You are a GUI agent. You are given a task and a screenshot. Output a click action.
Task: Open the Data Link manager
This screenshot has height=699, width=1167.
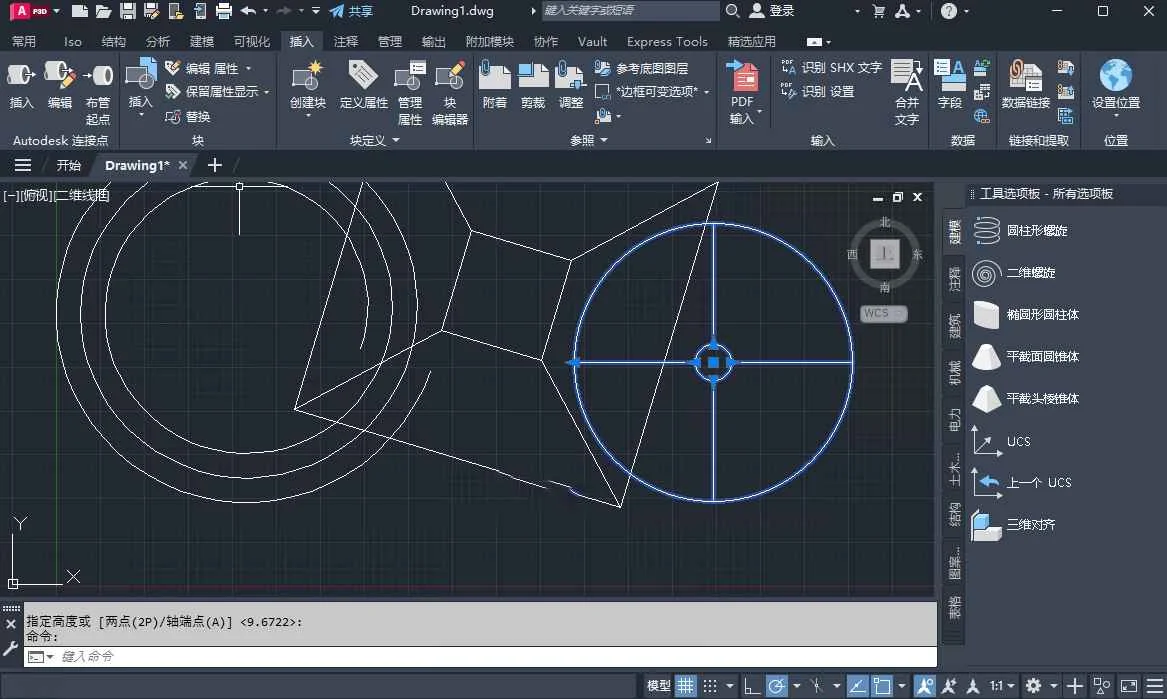1025,84
